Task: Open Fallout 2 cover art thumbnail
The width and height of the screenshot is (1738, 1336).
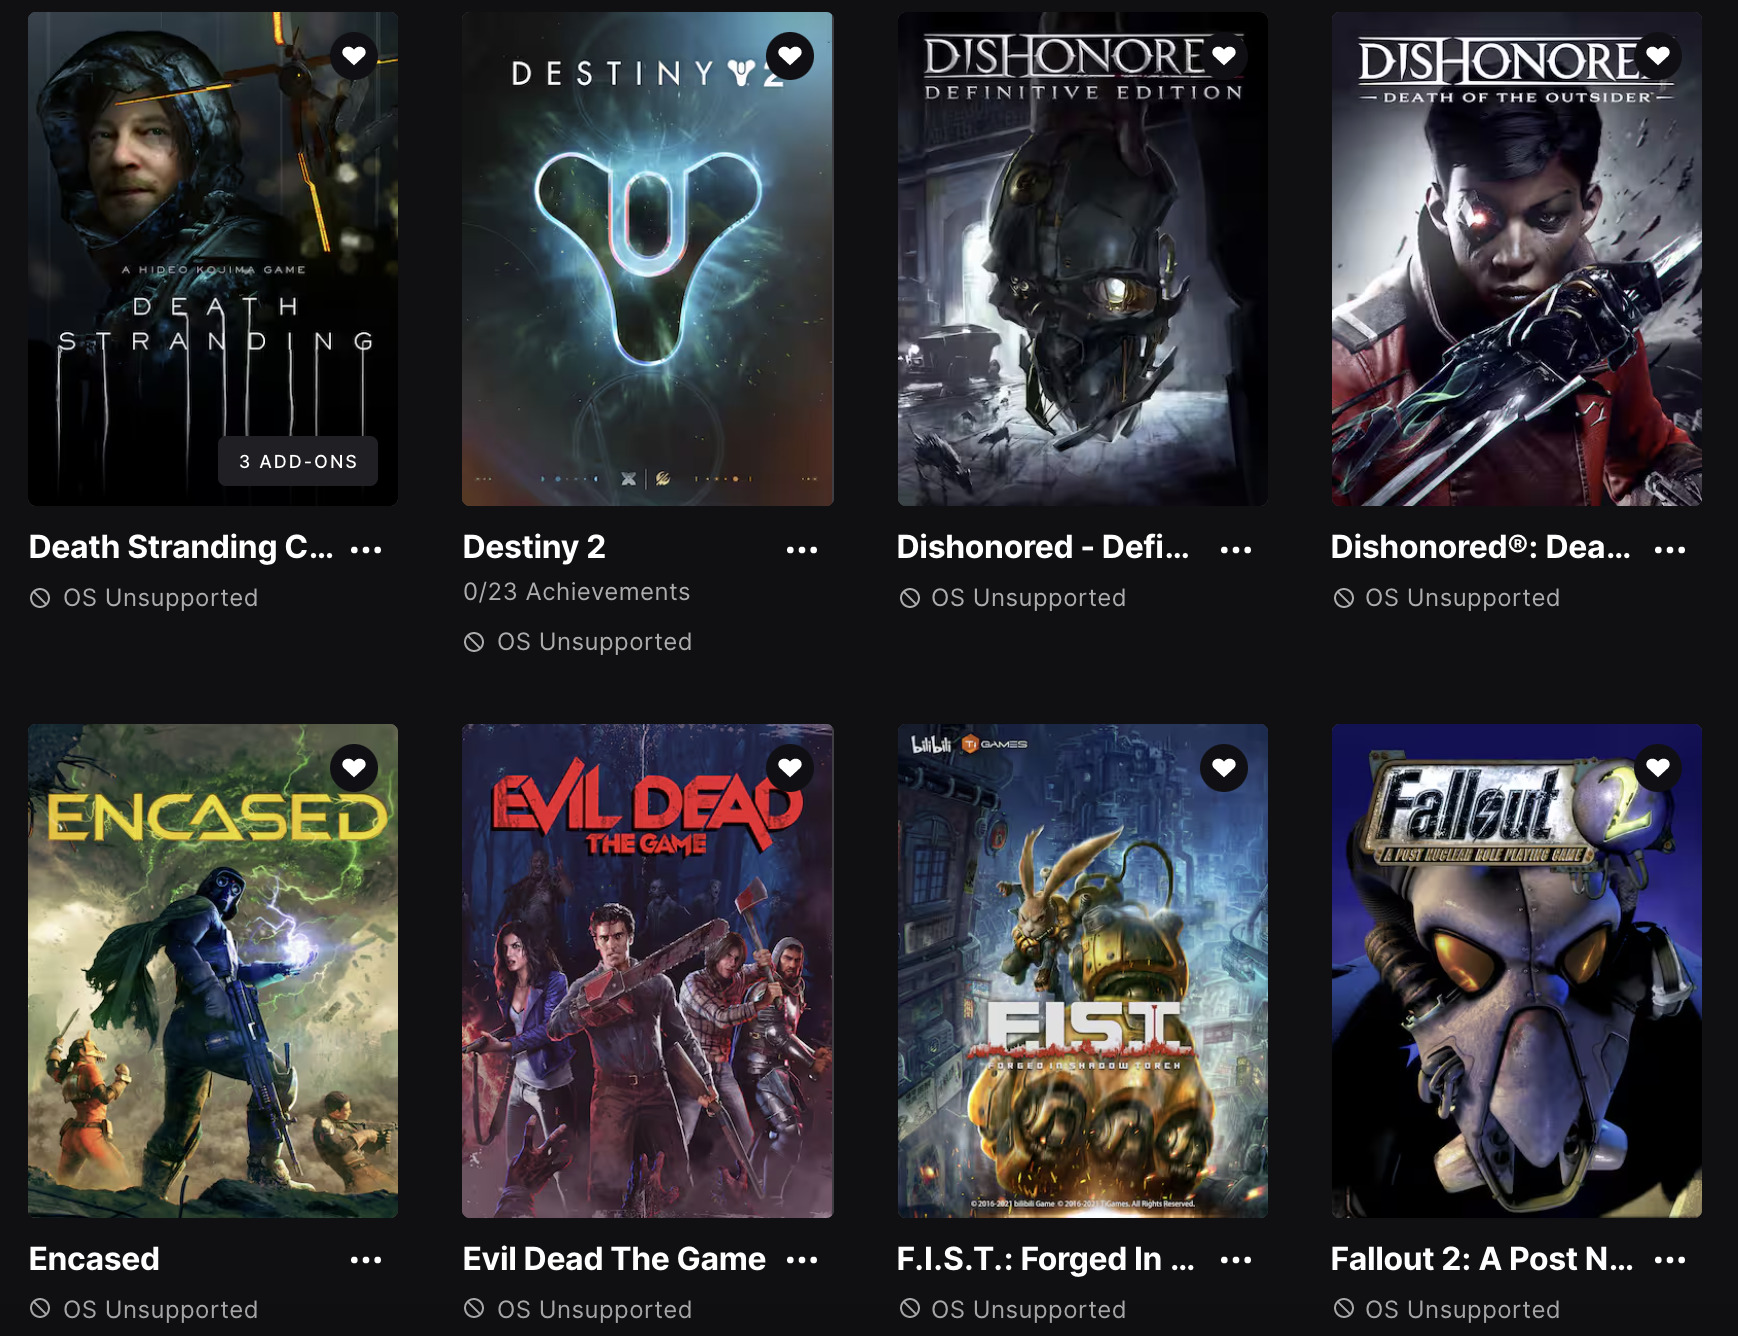Action: pos(1516,971)
